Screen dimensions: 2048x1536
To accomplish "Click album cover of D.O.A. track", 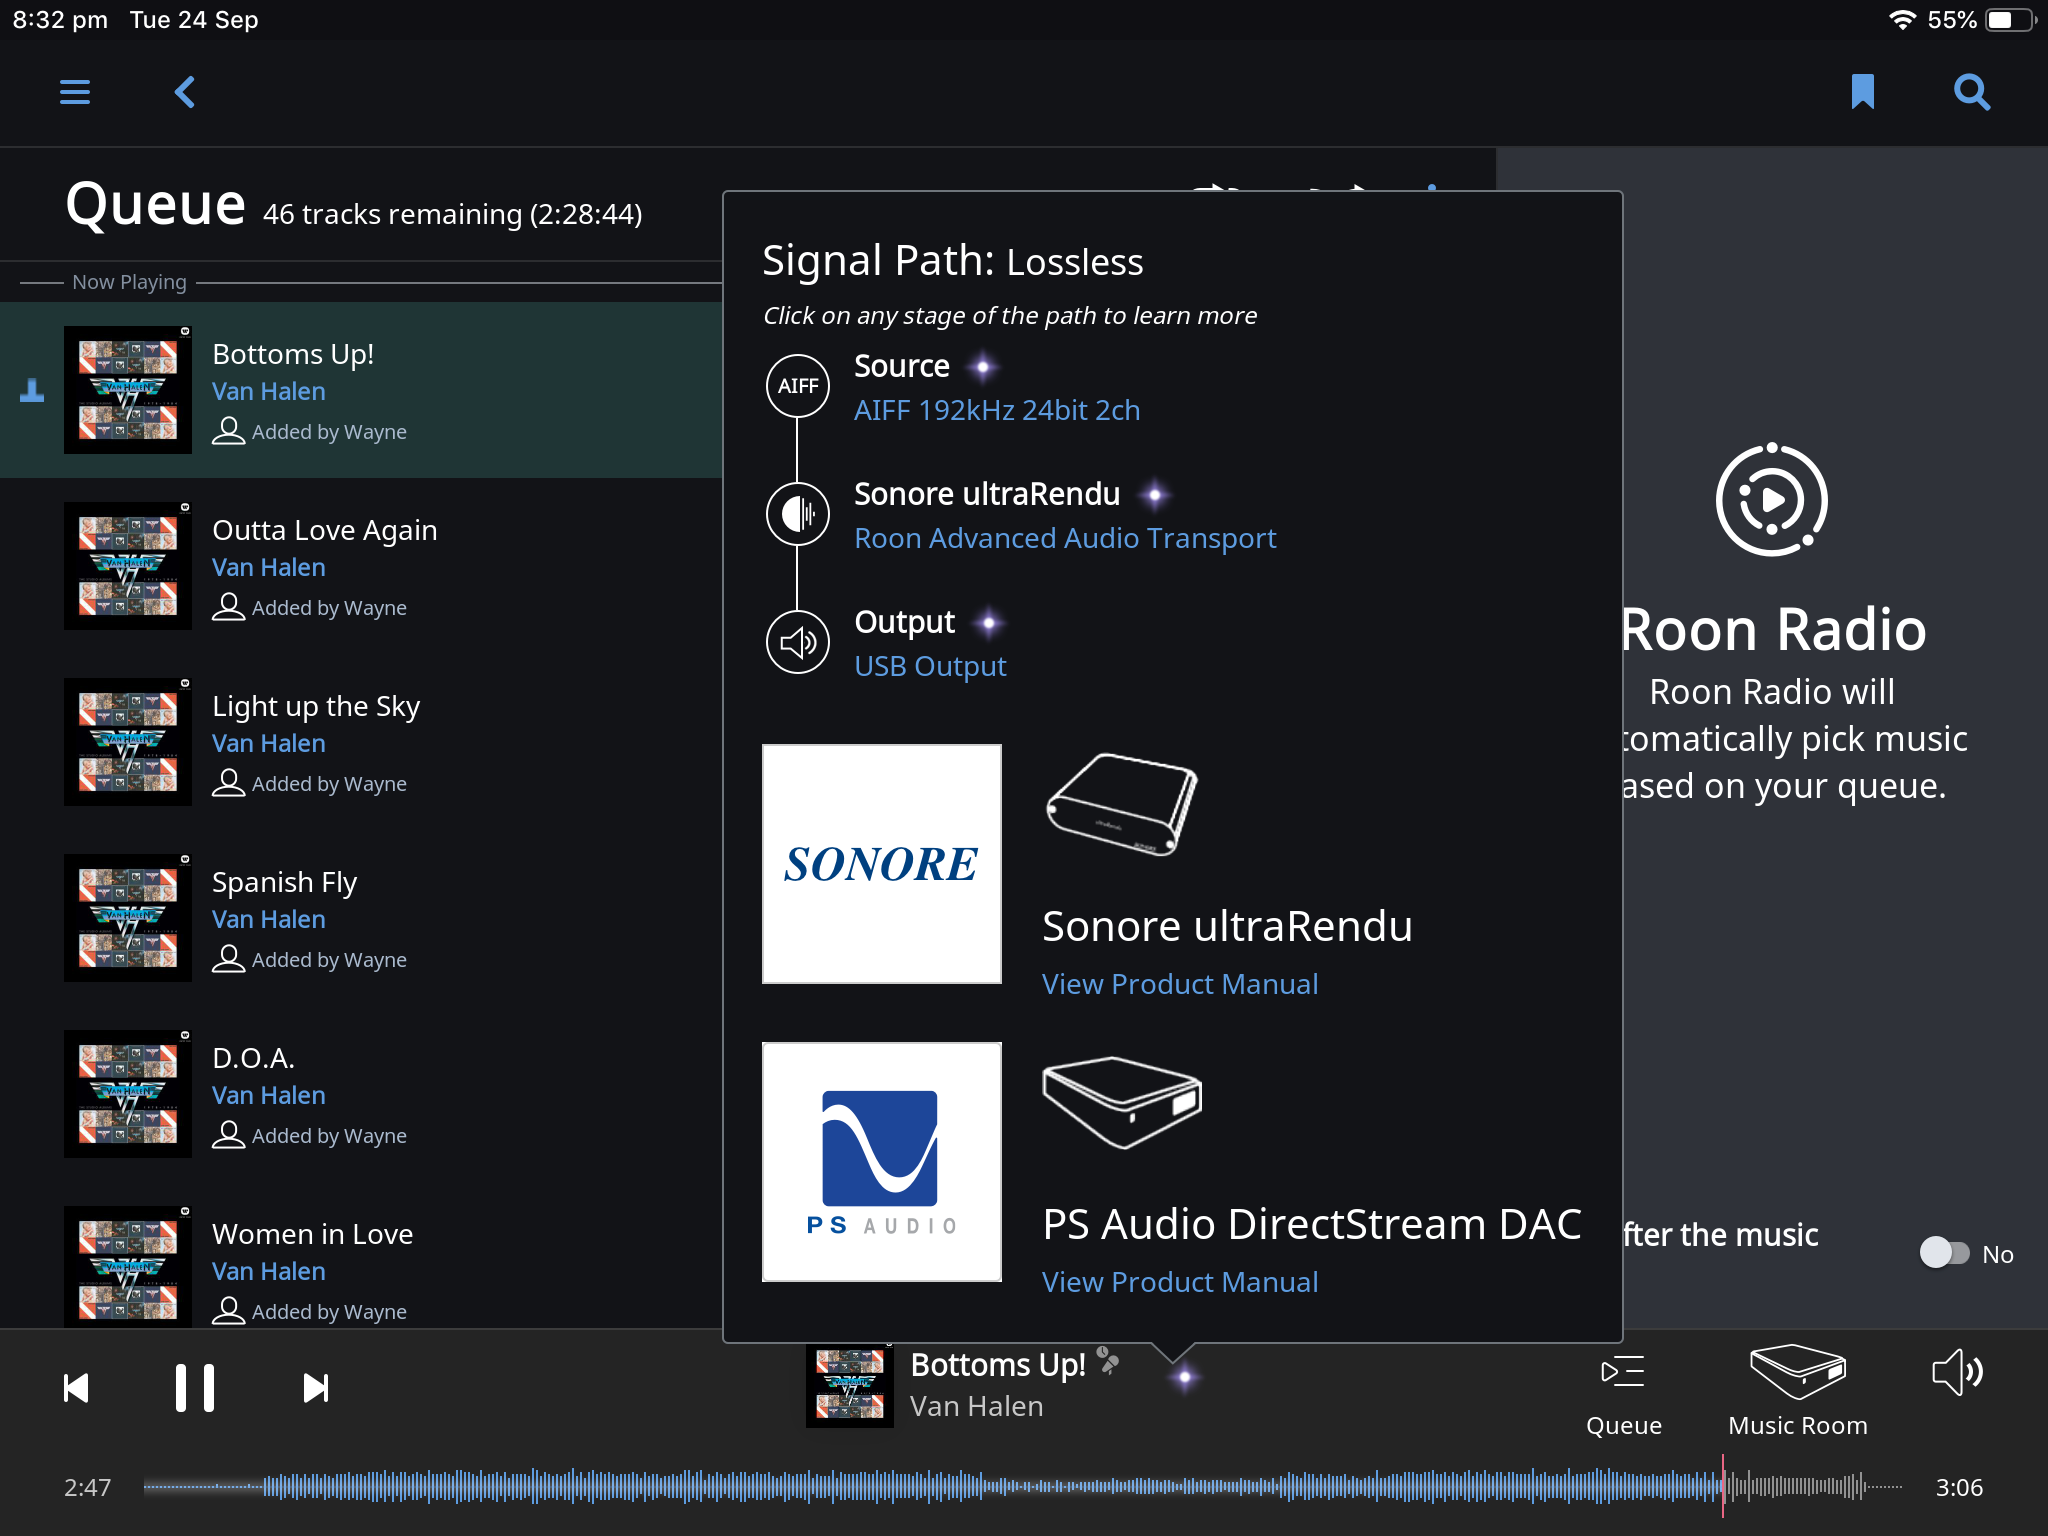I will click(128, 1094).
